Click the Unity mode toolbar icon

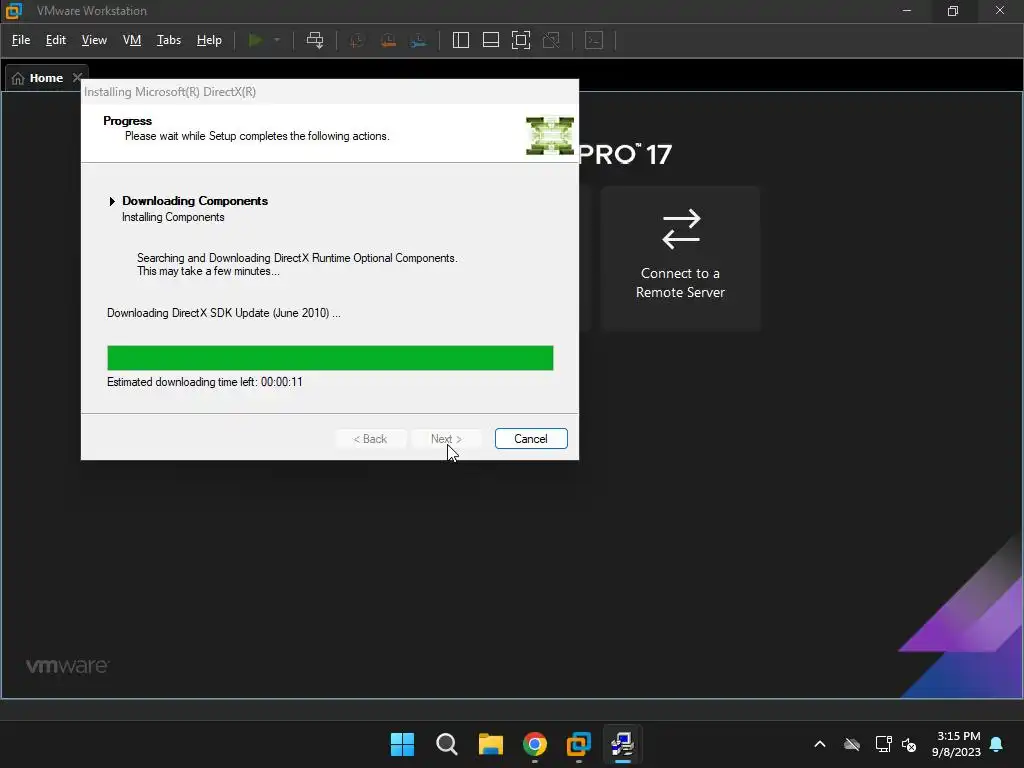[x=551, y=40]
